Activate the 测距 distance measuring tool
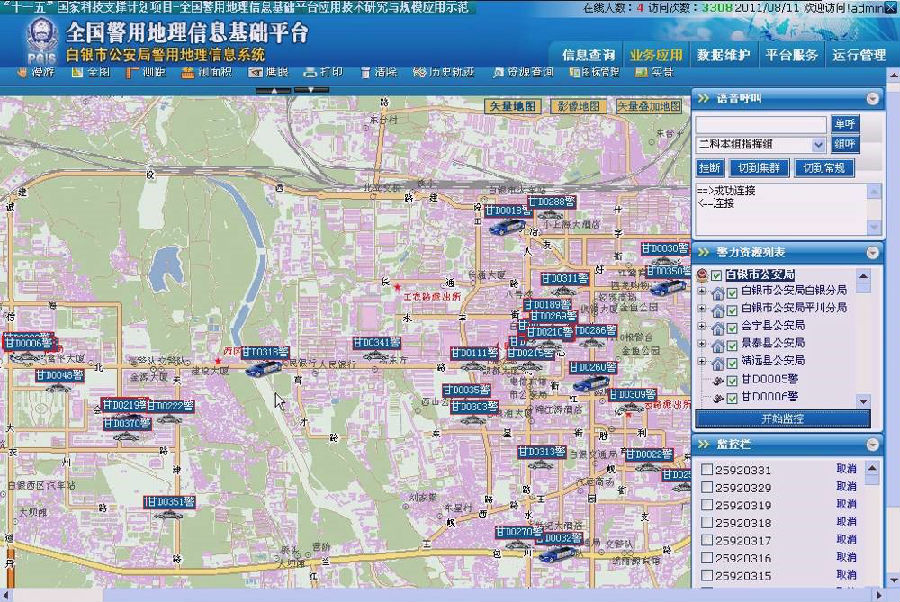Viewport: 900px width, 602px height. pyautogui.click(x=146, y=72)
